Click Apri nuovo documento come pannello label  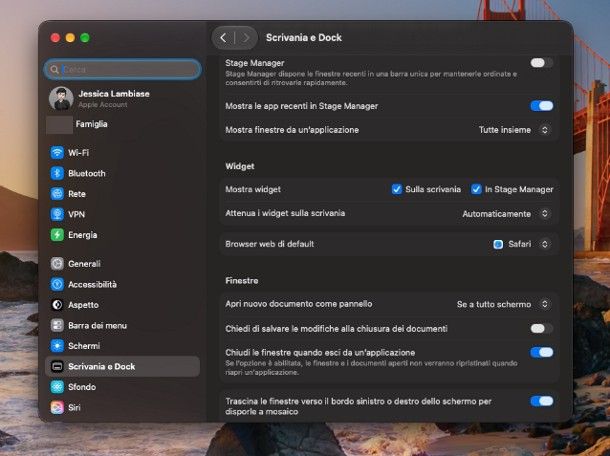[x=299, y=304]
